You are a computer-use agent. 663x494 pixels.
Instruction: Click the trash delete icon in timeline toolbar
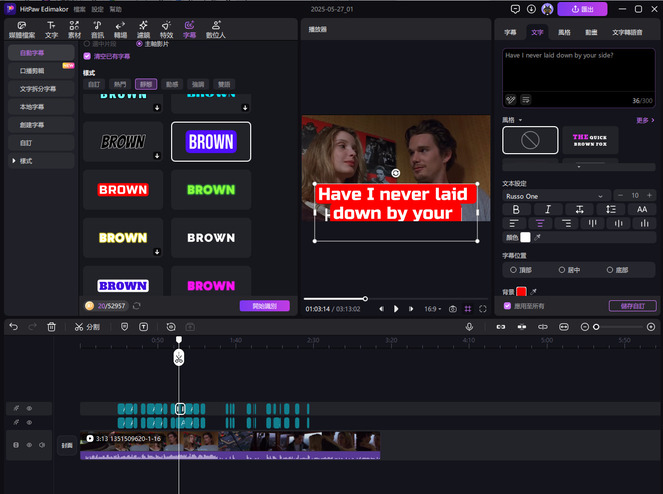click(x=51, y=327)
